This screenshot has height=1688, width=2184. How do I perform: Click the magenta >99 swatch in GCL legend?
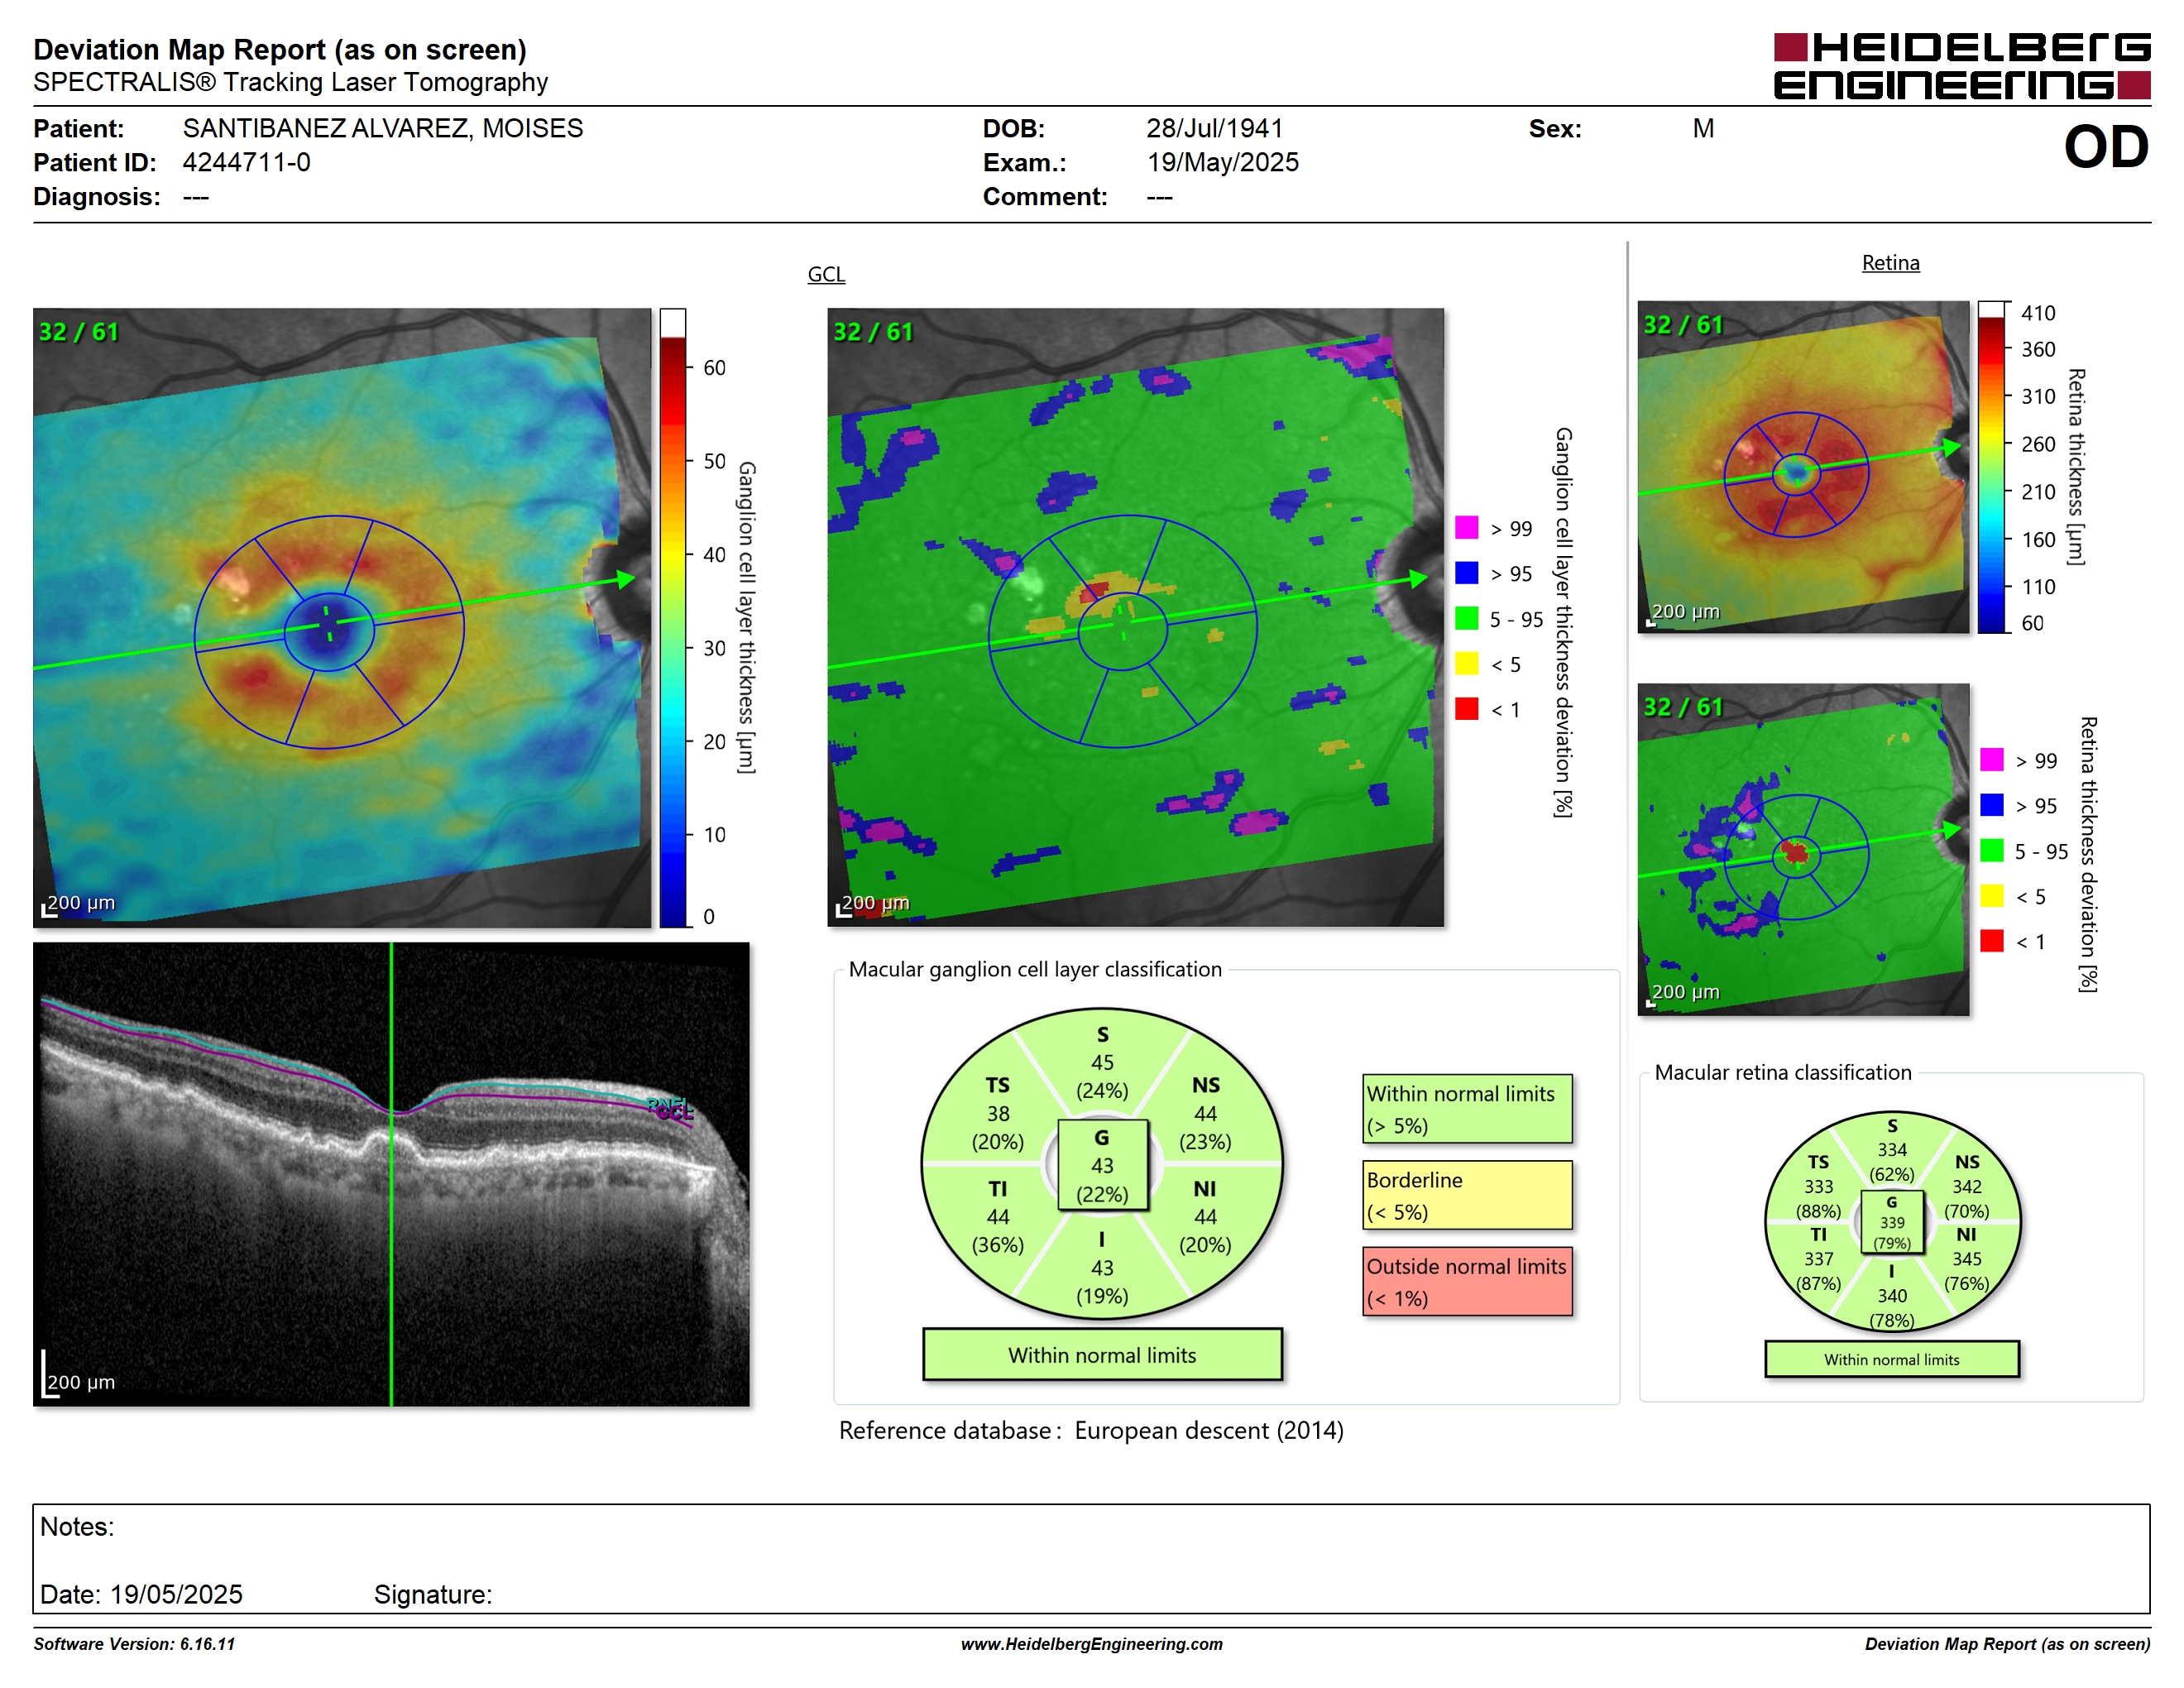pos(1466,528)
